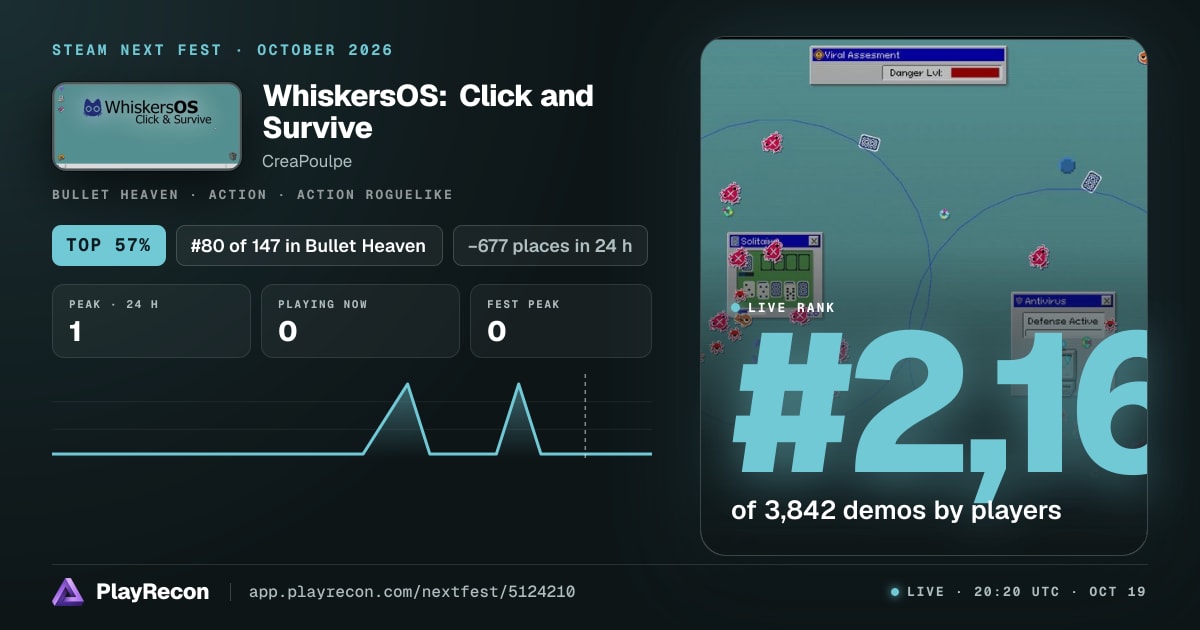Click the blue hexagon object in game screenshot
The width and height of the screenshot is (1200, 630).
click(x=1067, y=165)
